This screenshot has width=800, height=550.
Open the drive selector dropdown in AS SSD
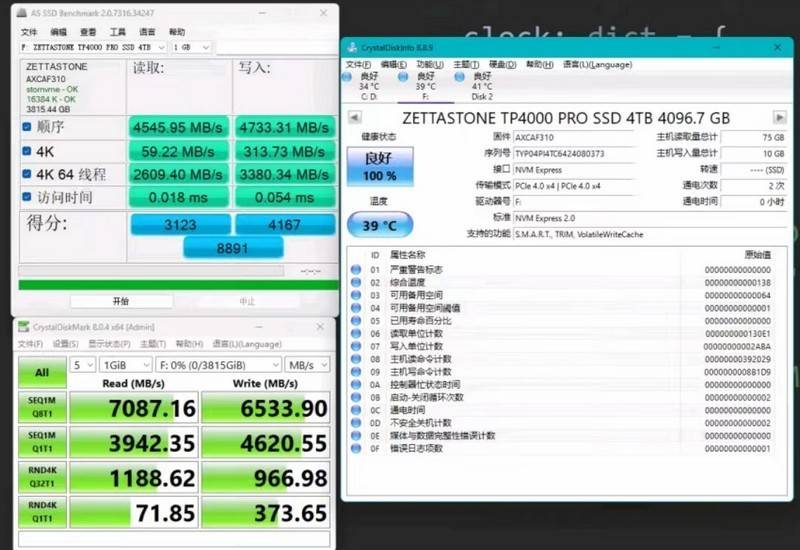tap(93, 47)
